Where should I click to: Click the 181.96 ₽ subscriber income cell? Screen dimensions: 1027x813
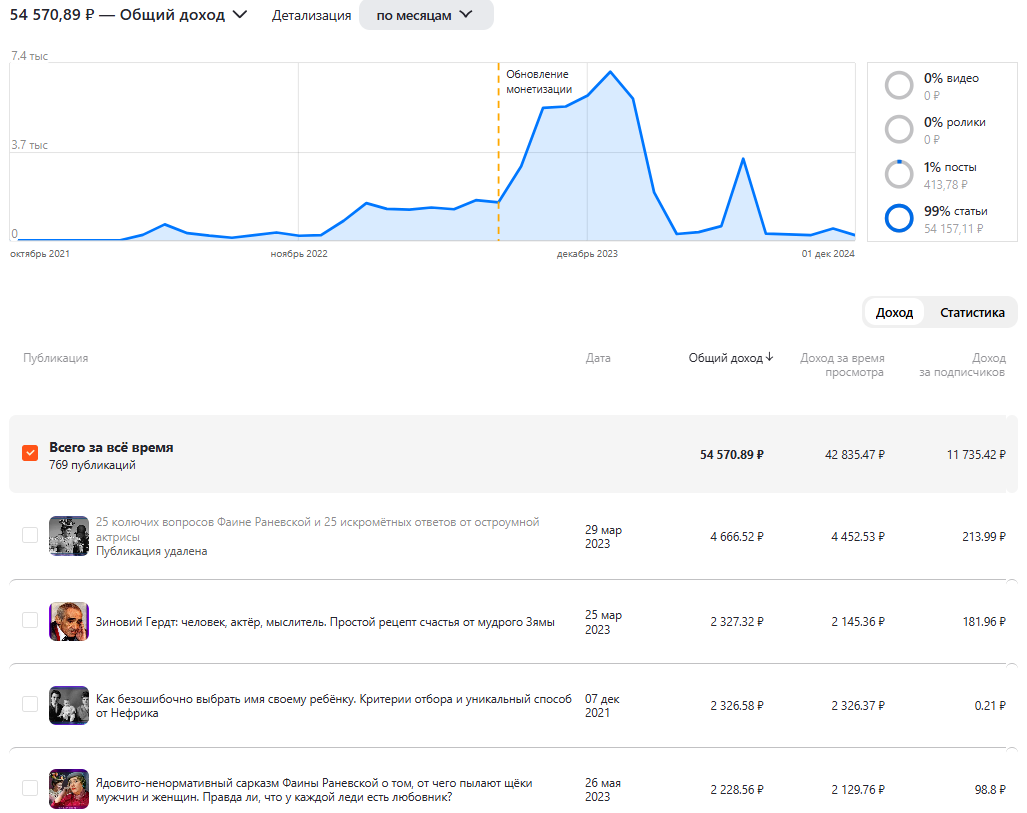tap(984, 622)
